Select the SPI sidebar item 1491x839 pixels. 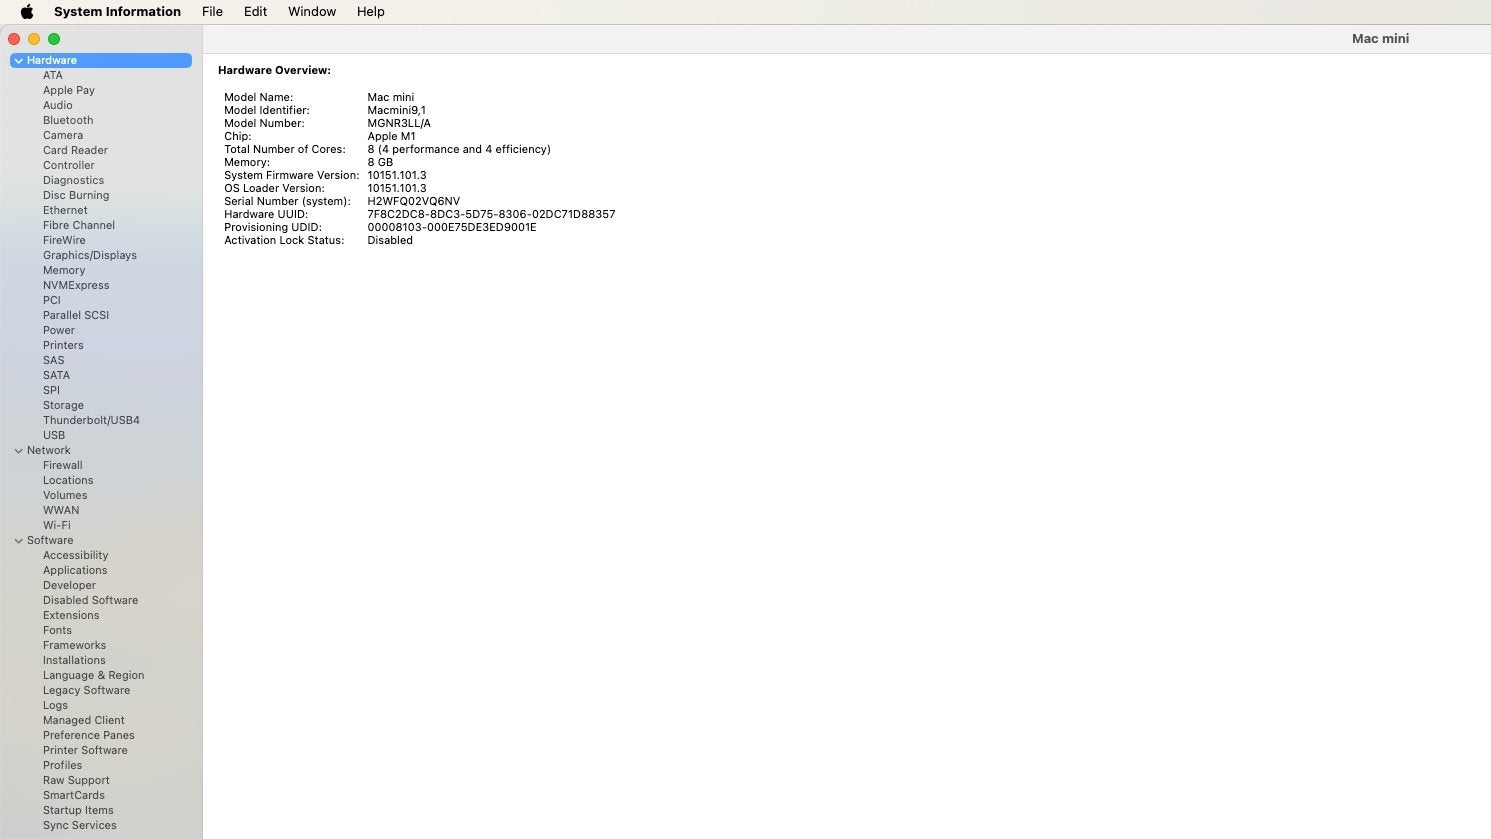pos(51,391)
